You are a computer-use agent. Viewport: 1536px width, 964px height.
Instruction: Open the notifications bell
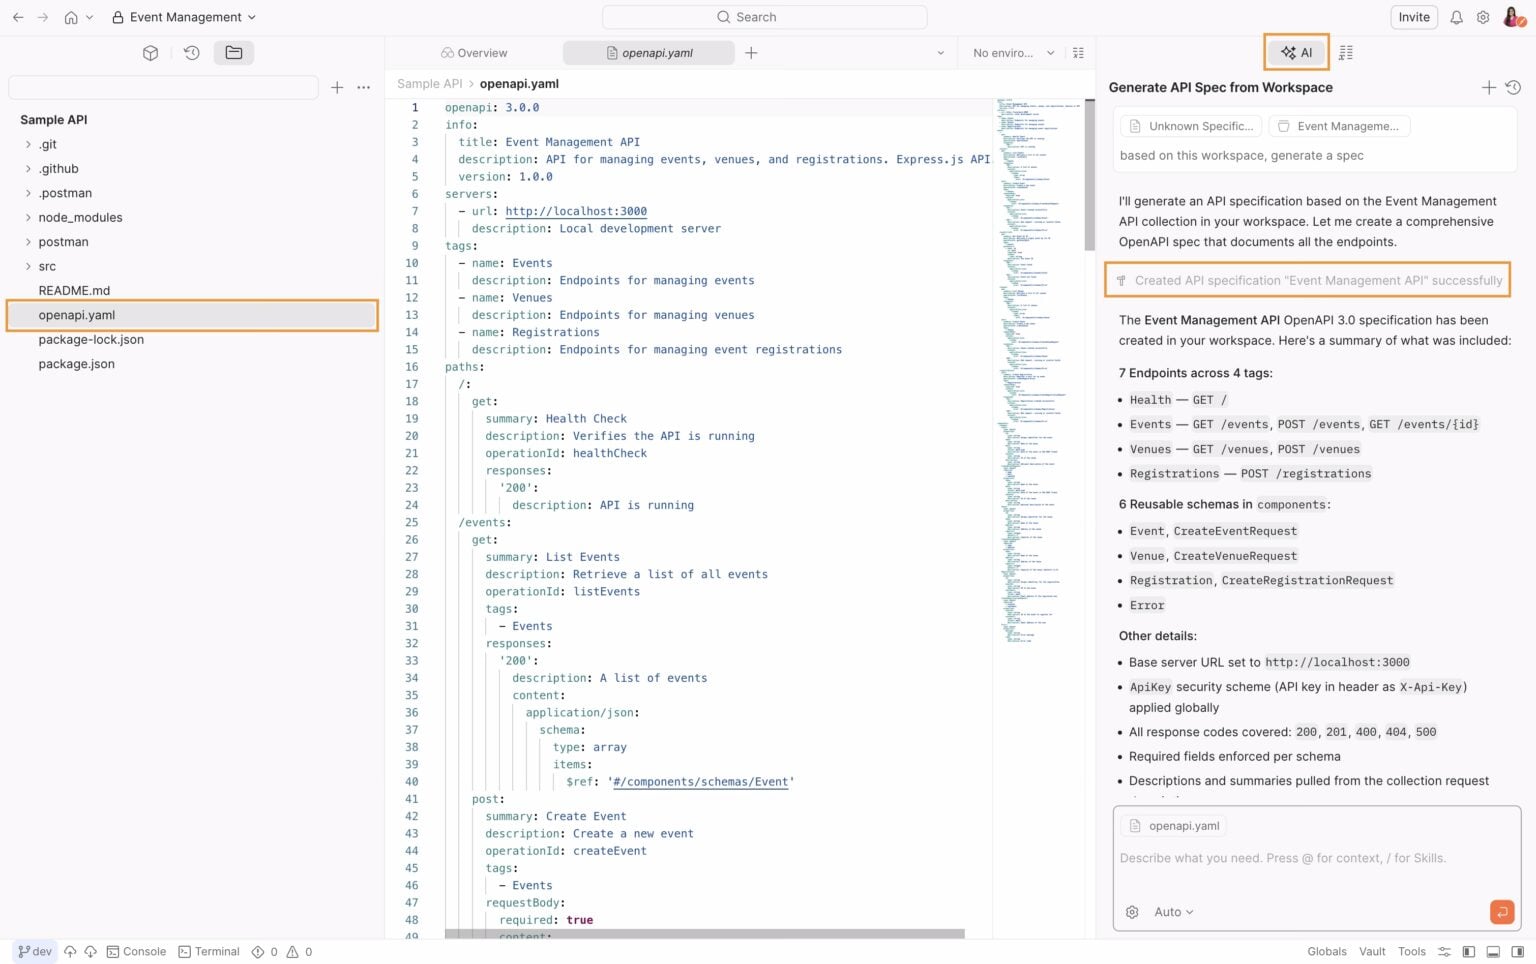coord(1456,17)
